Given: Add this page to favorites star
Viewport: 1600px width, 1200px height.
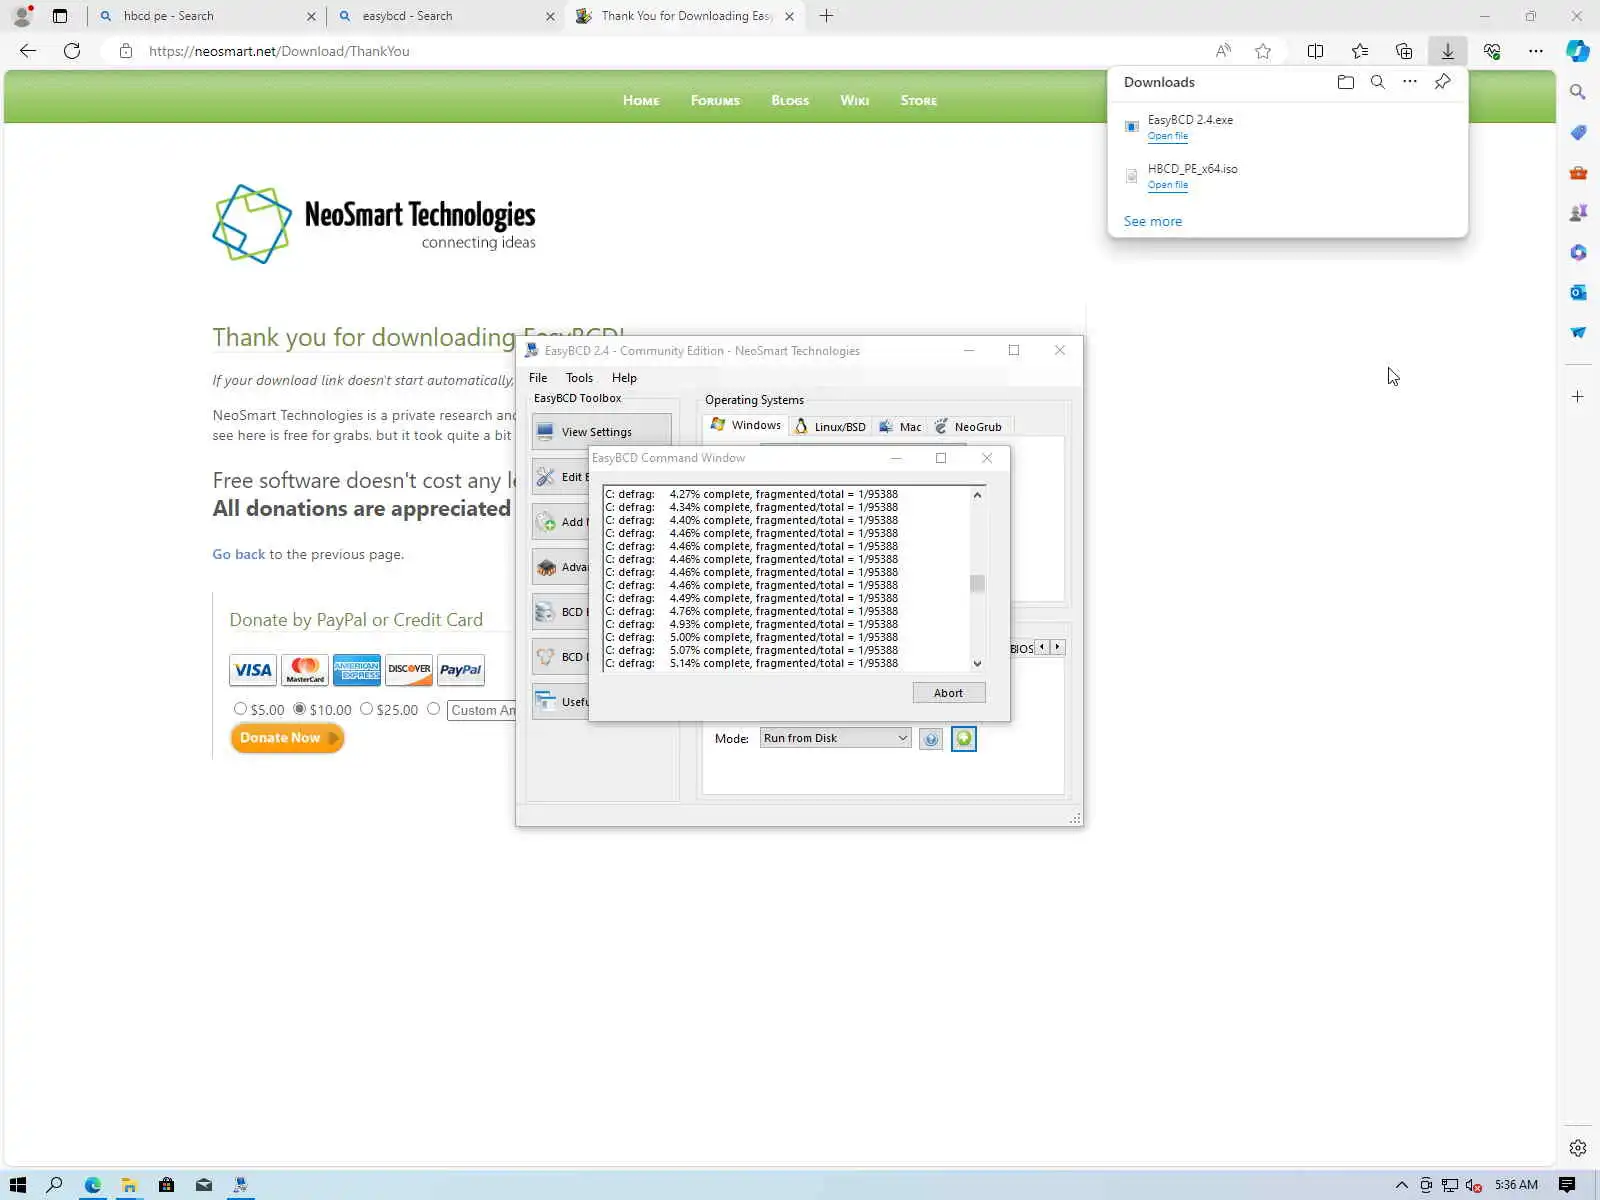Looking at the screenshot, I should tap(1263, 51).
